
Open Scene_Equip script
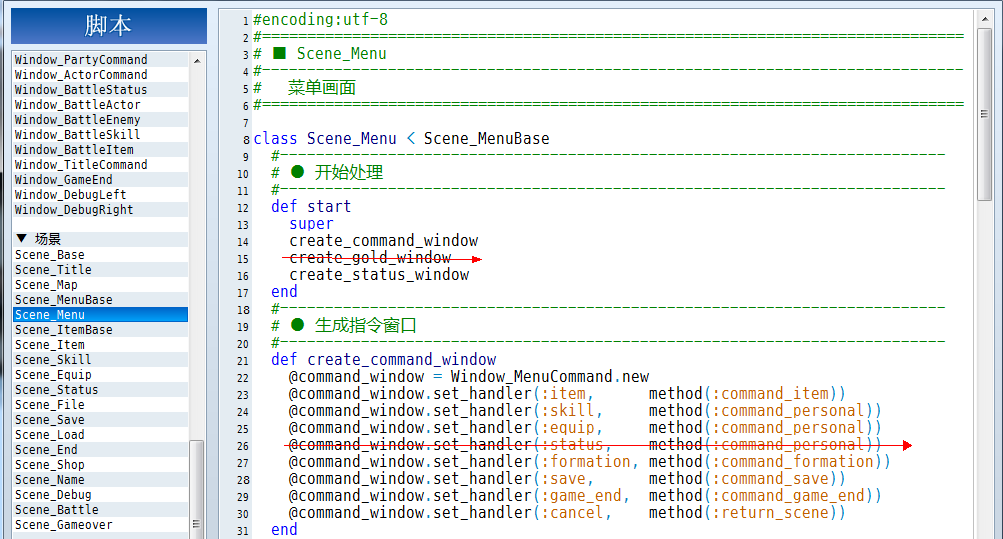pos(100,375)
